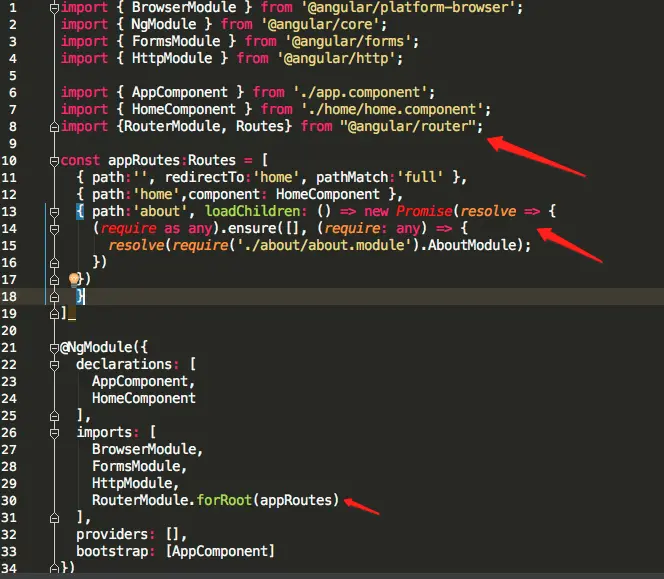
Task: Click the 'const' keyword on line 10
Action: point(80,160)
